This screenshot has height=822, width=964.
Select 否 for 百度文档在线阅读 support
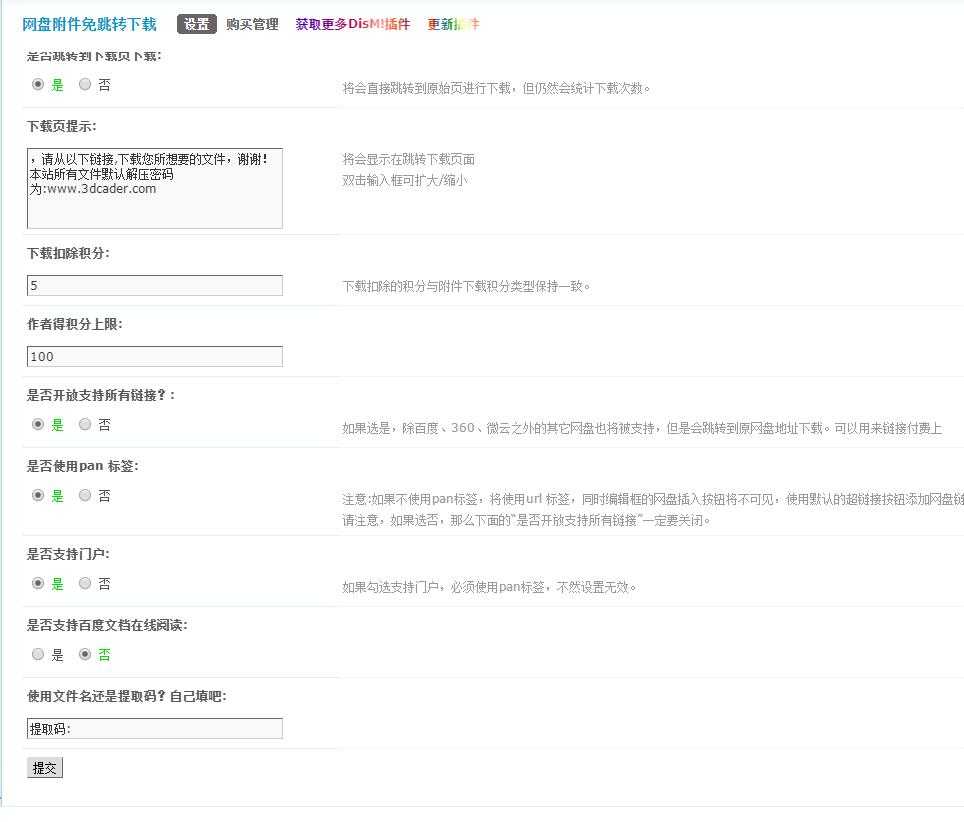tap(85, 655)
